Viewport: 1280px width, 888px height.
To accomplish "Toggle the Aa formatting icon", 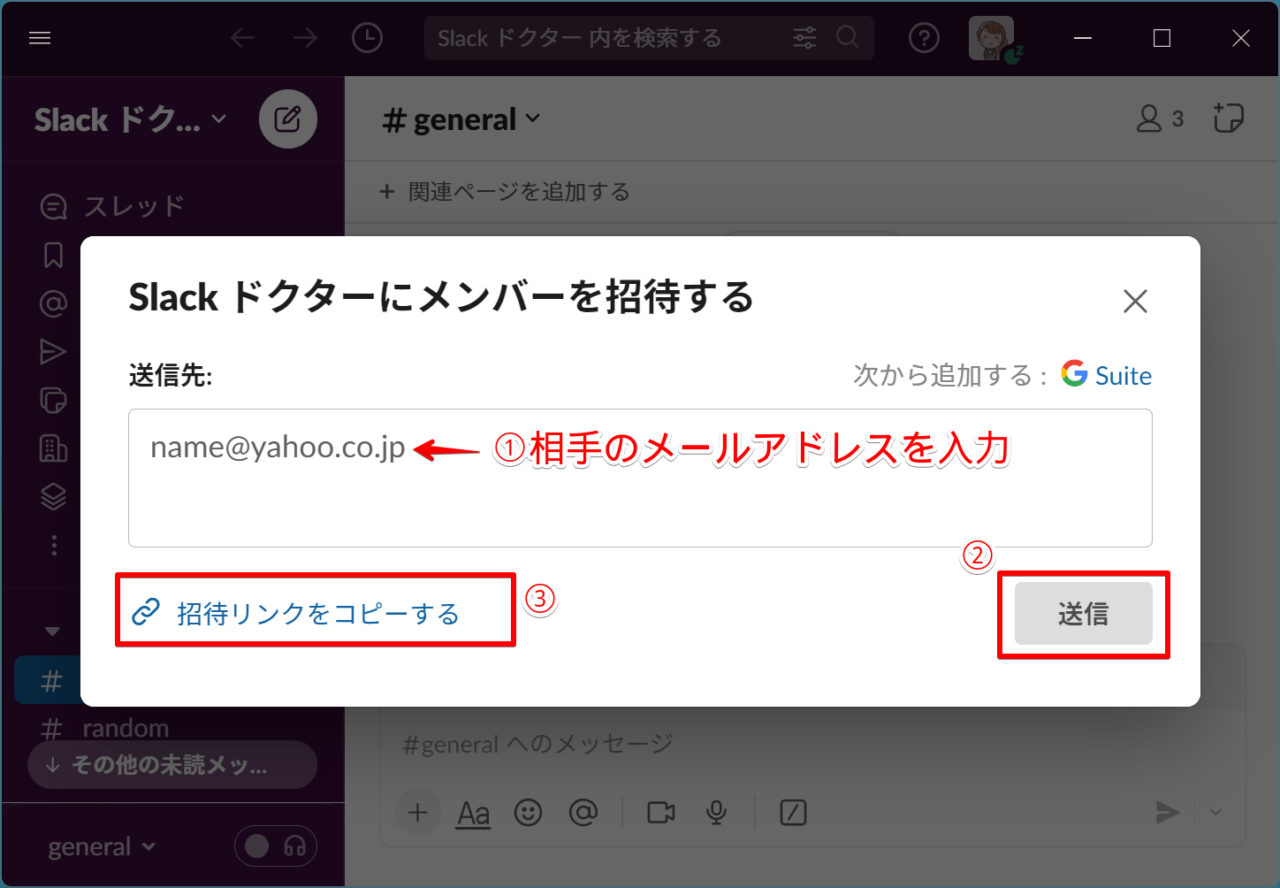I will (473, 813).
